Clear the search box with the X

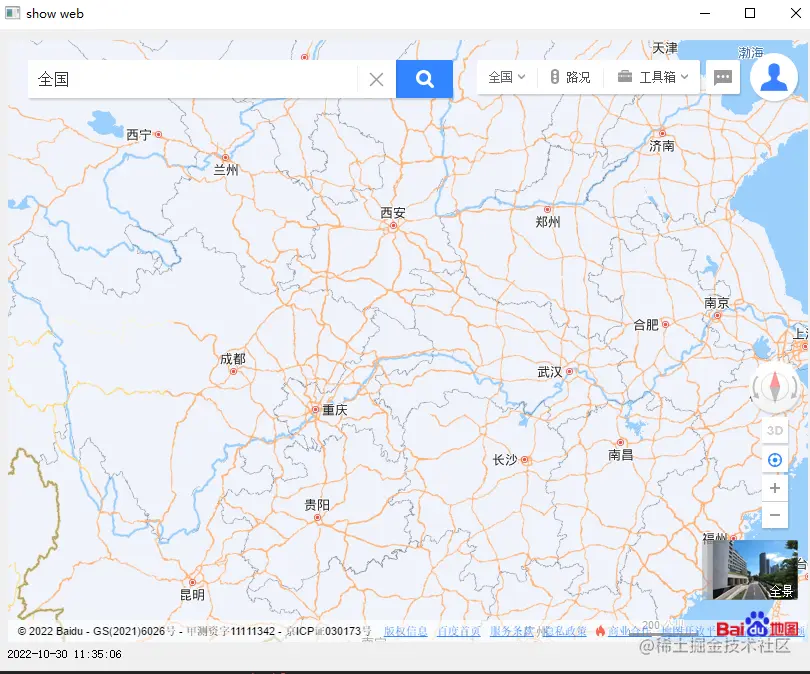point(376,78)
